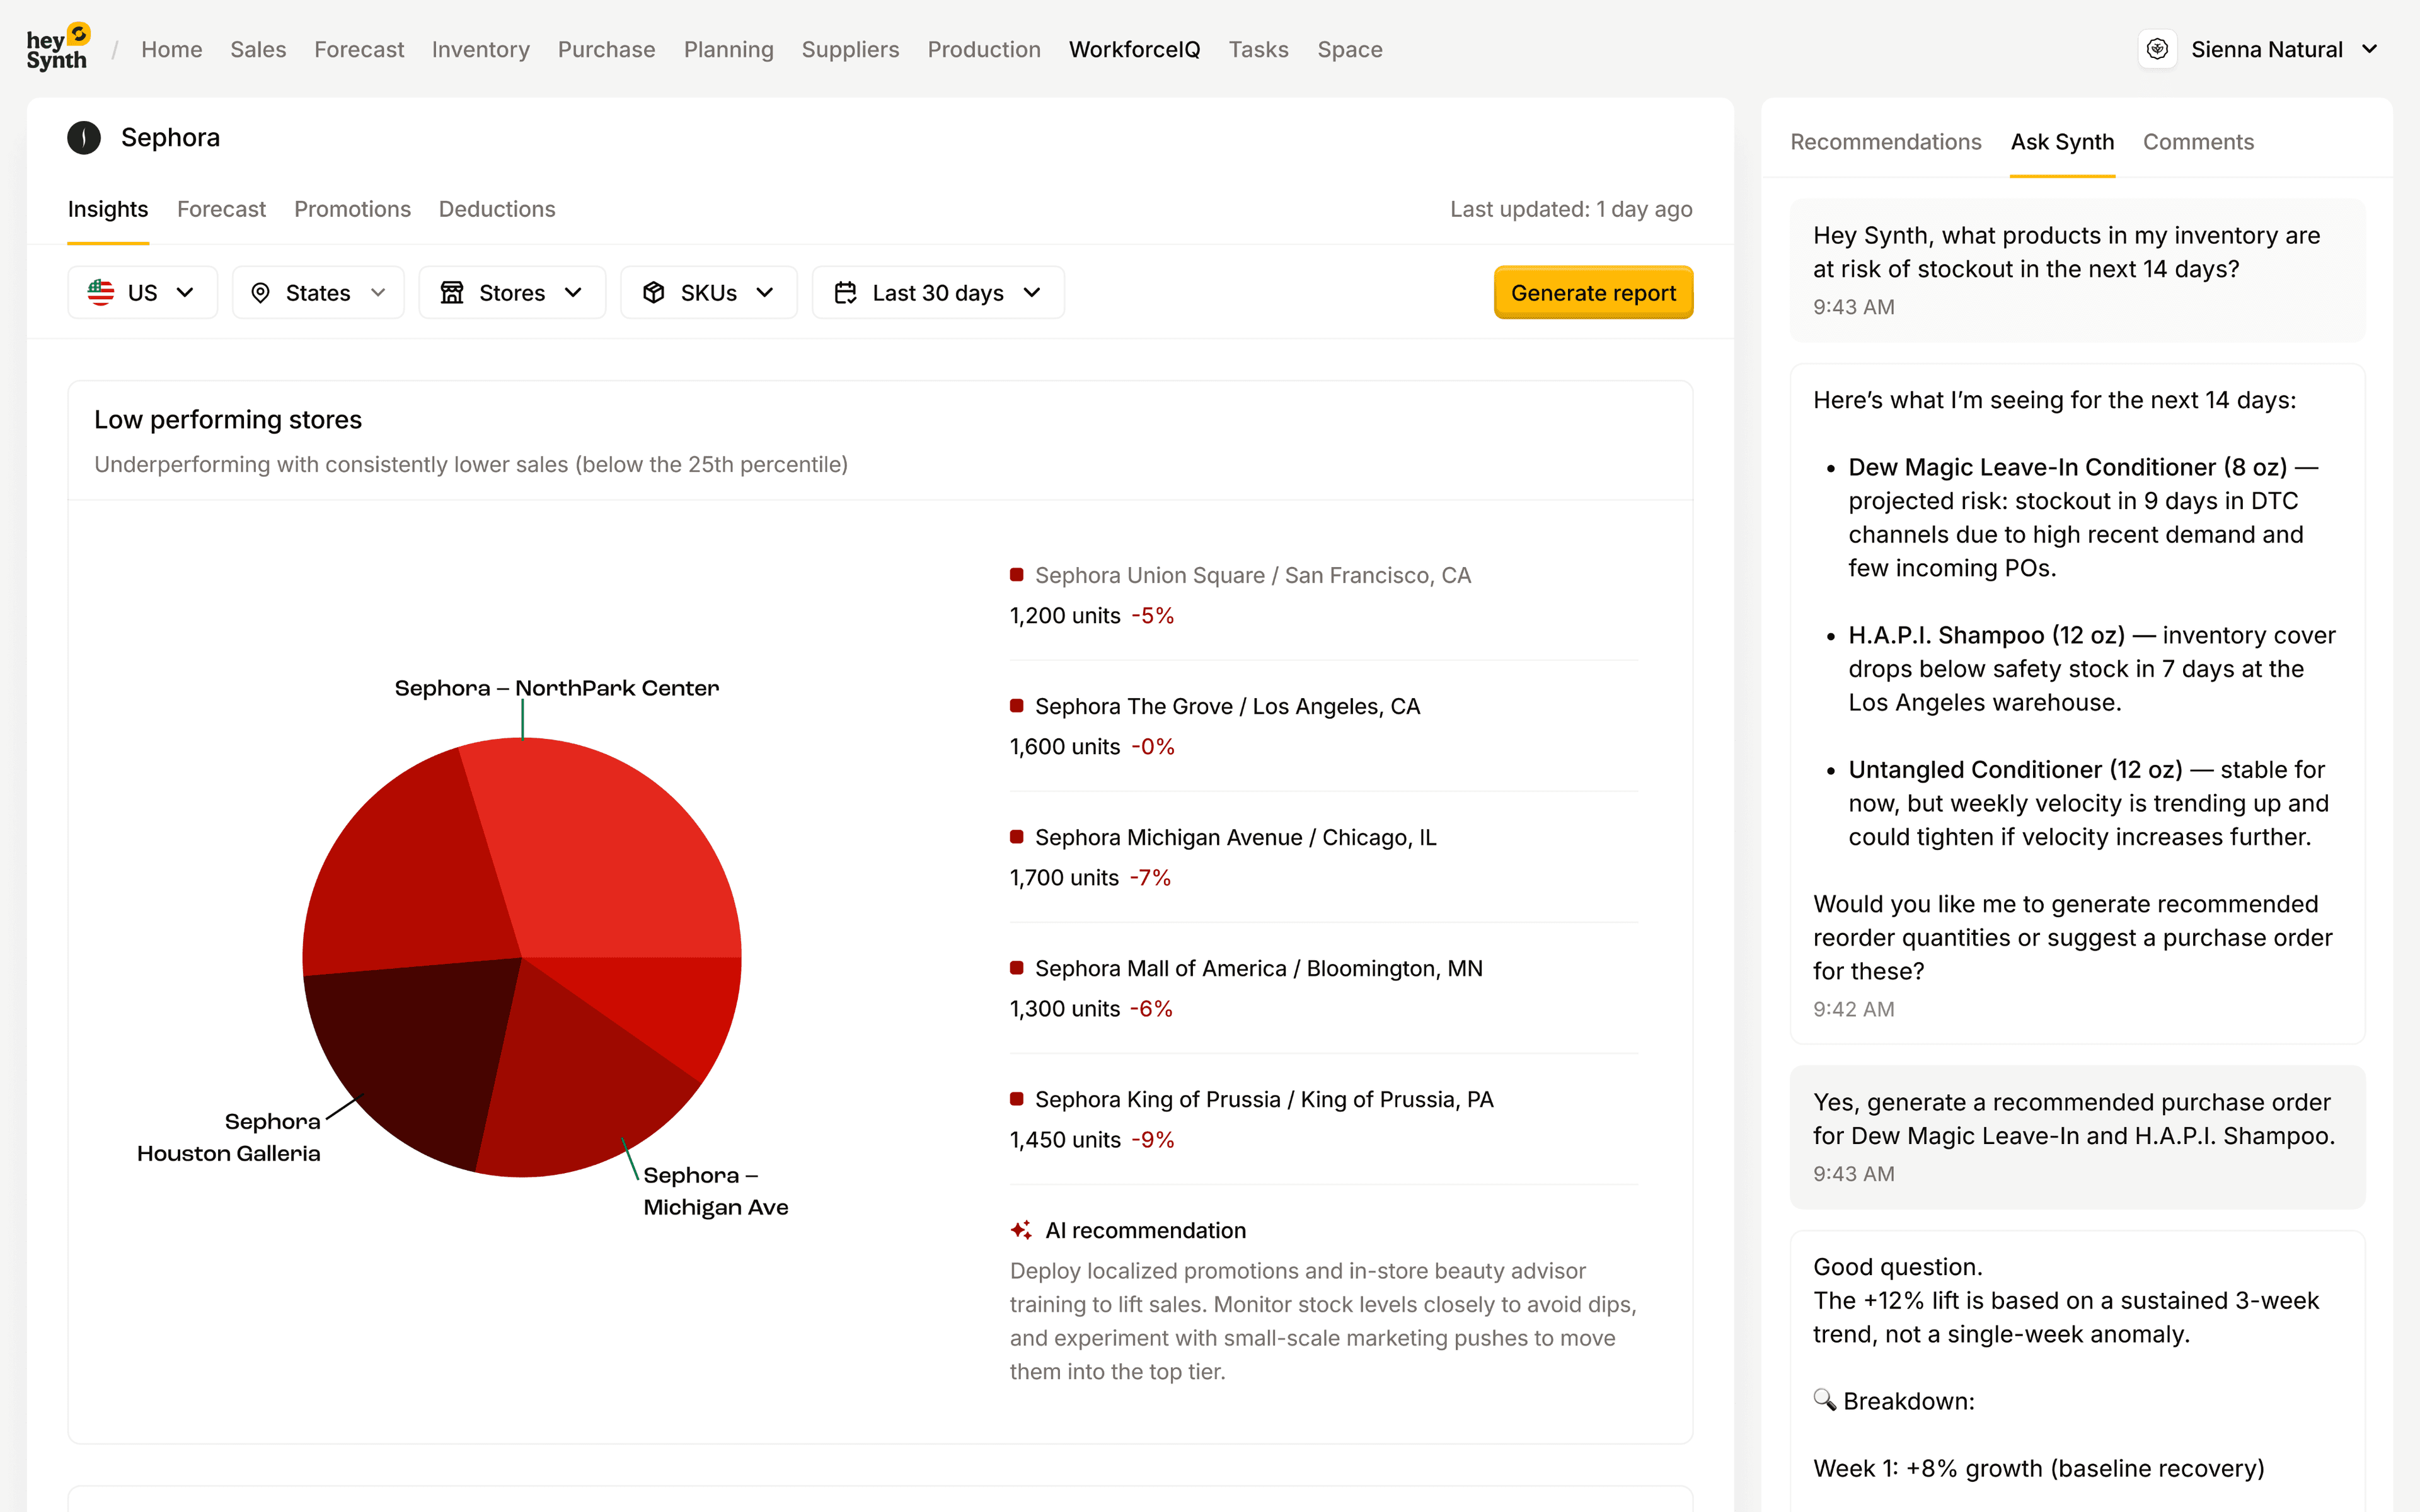The height and width of the screenshot is (1512, 2420).
Task: Click the Generate report button
Action: click(x=1592, y=292)
